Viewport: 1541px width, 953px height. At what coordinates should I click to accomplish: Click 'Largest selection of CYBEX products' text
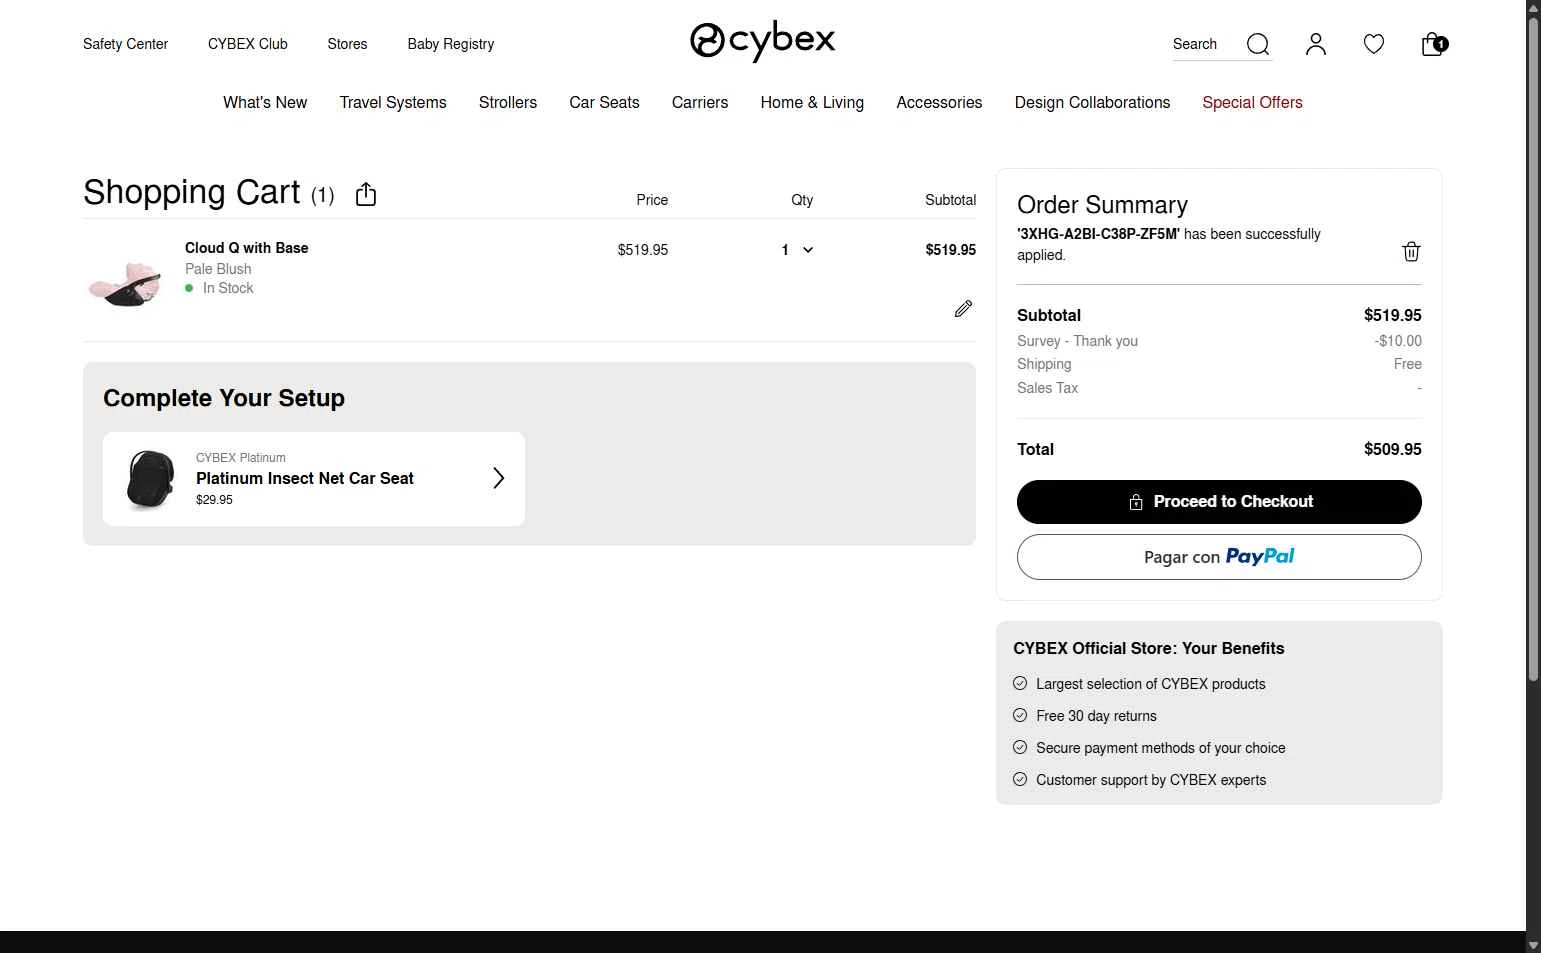(x=1151, y=684)
